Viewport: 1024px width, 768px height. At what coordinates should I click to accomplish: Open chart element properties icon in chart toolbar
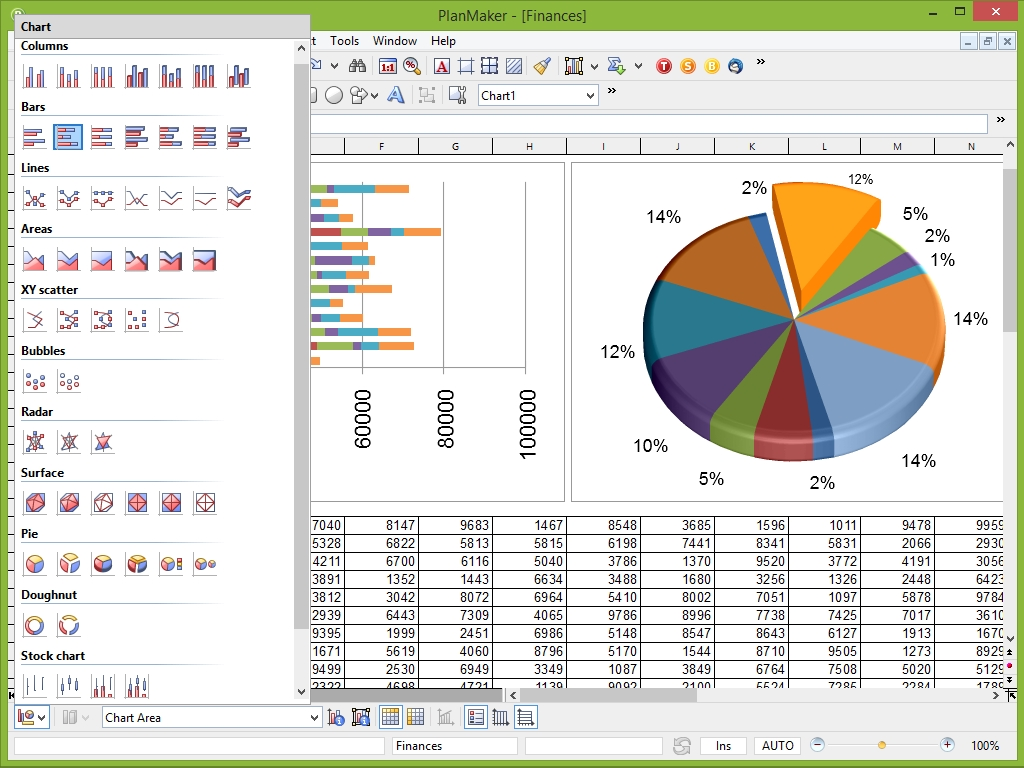click(x=336, y=718)
